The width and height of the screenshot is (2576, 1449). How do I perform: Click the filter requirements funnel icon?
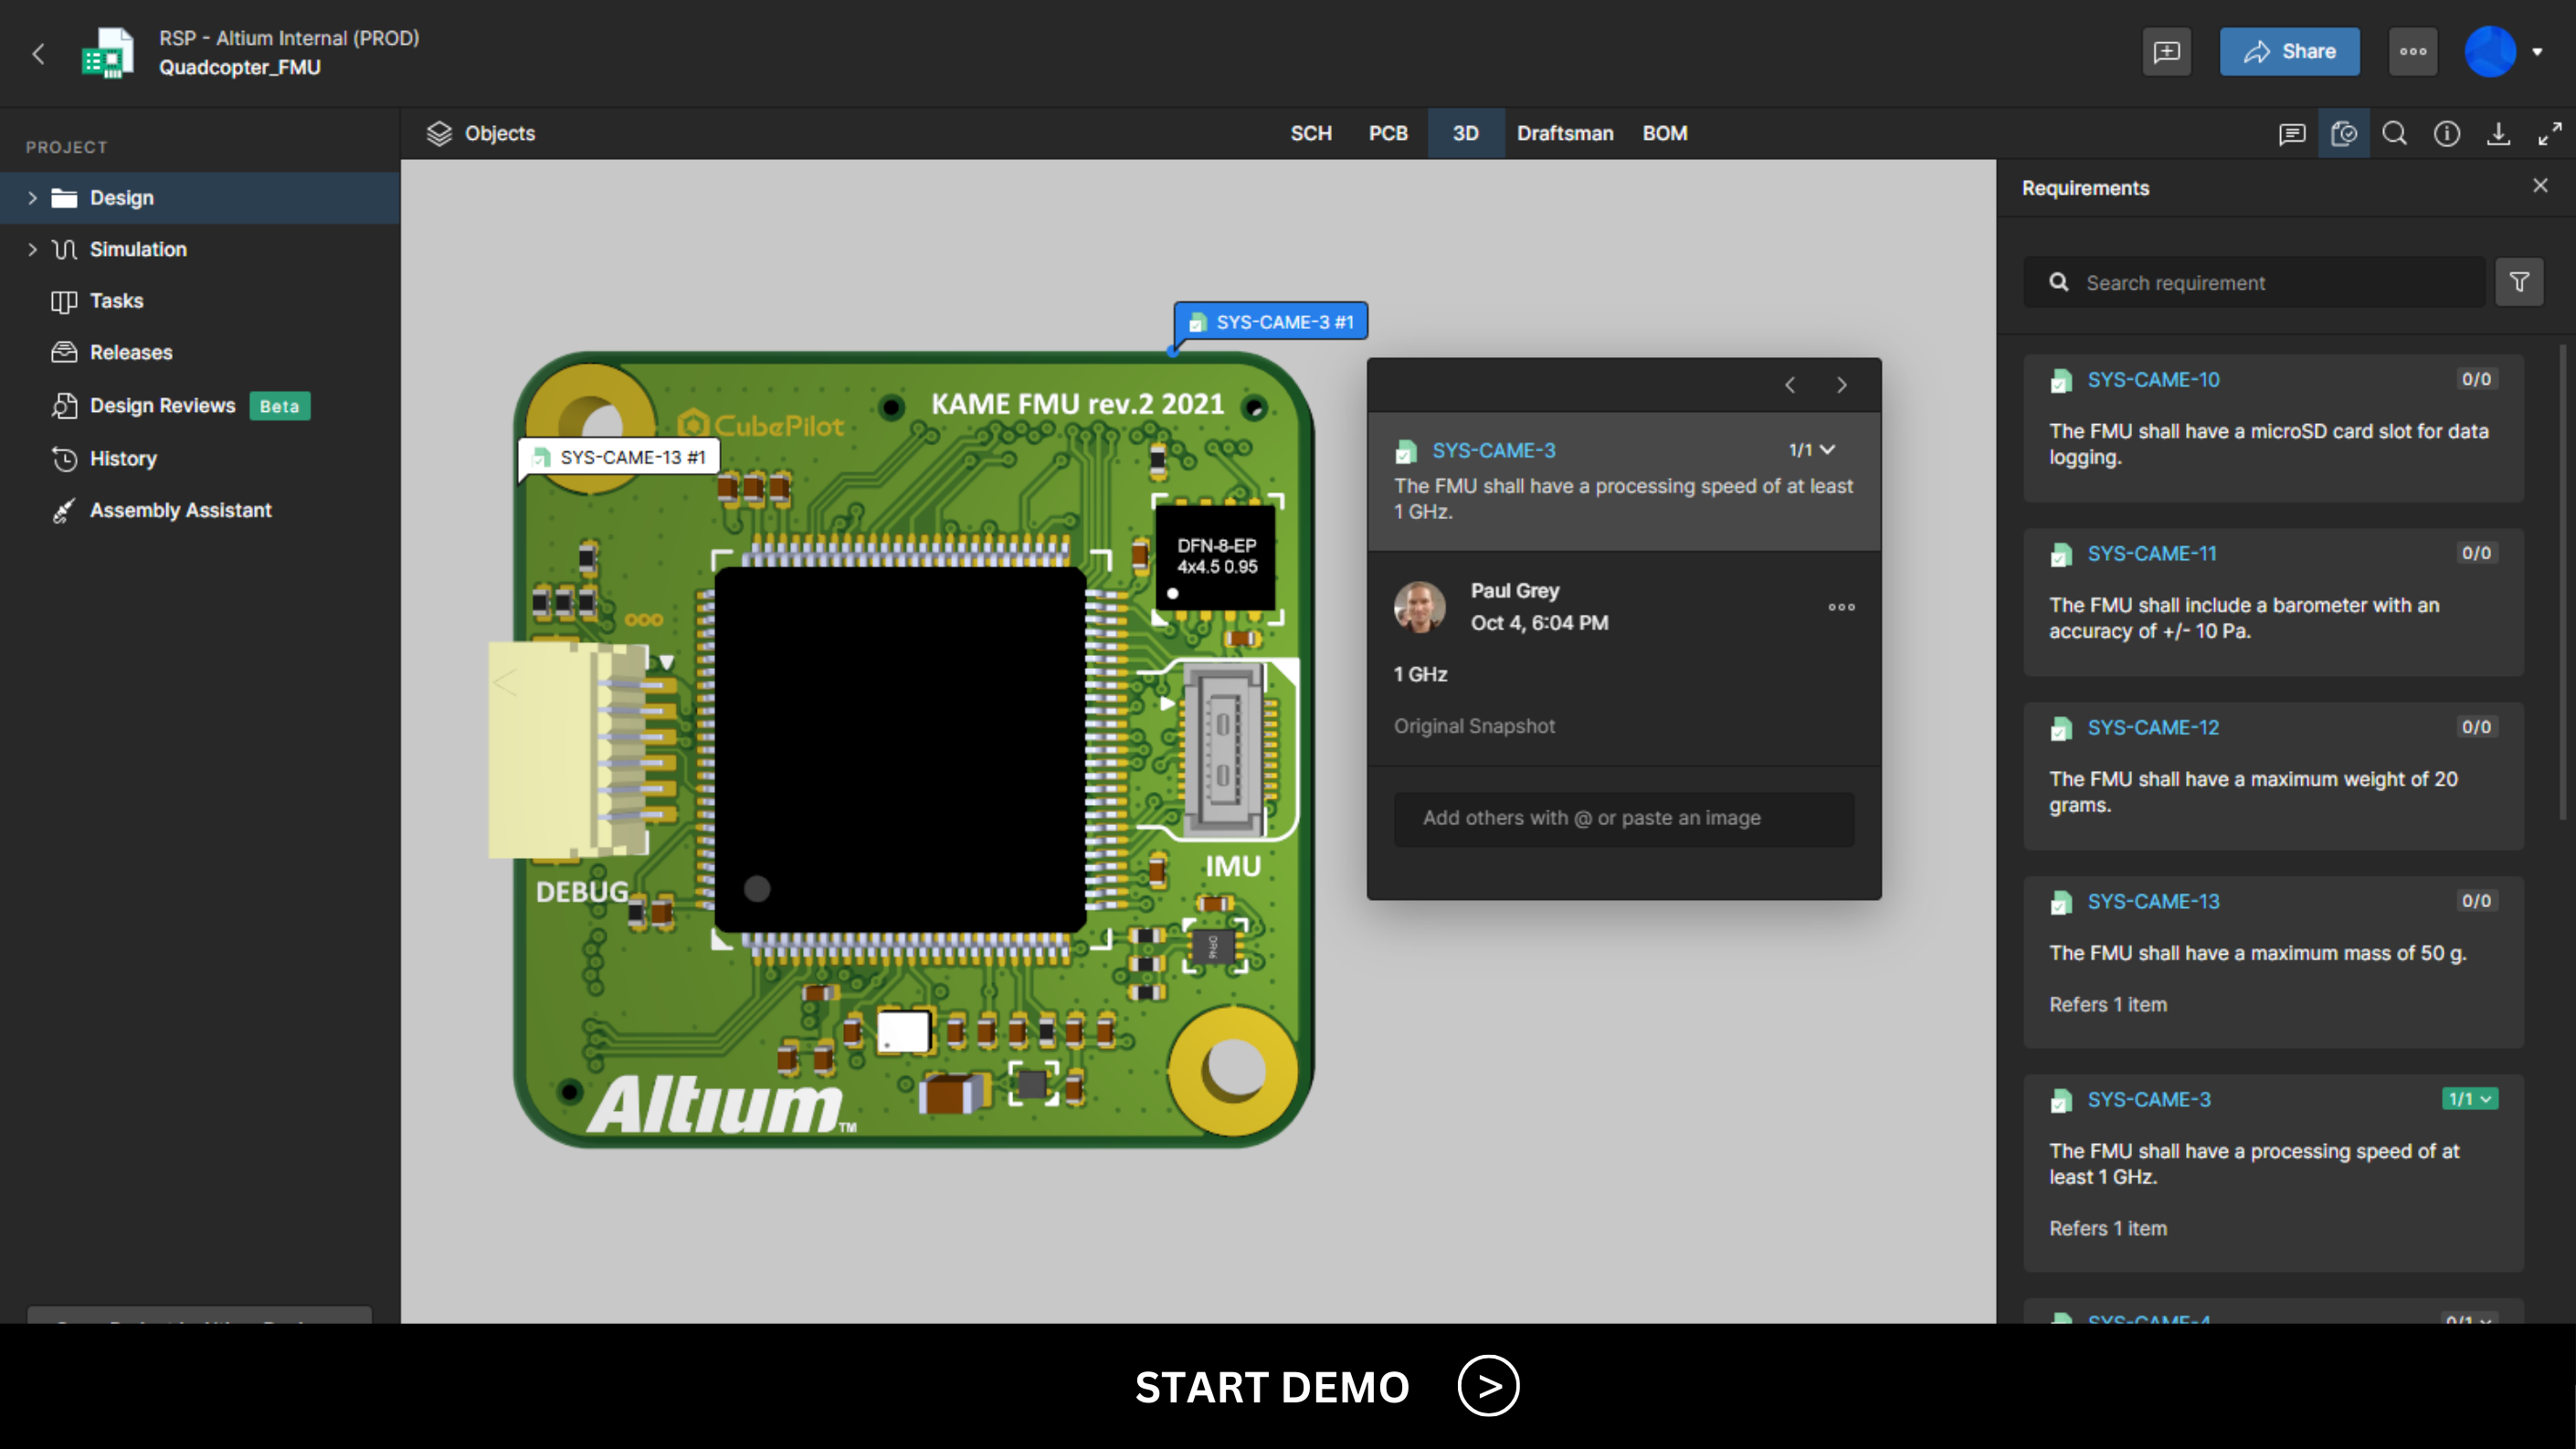coord(2519,283)
